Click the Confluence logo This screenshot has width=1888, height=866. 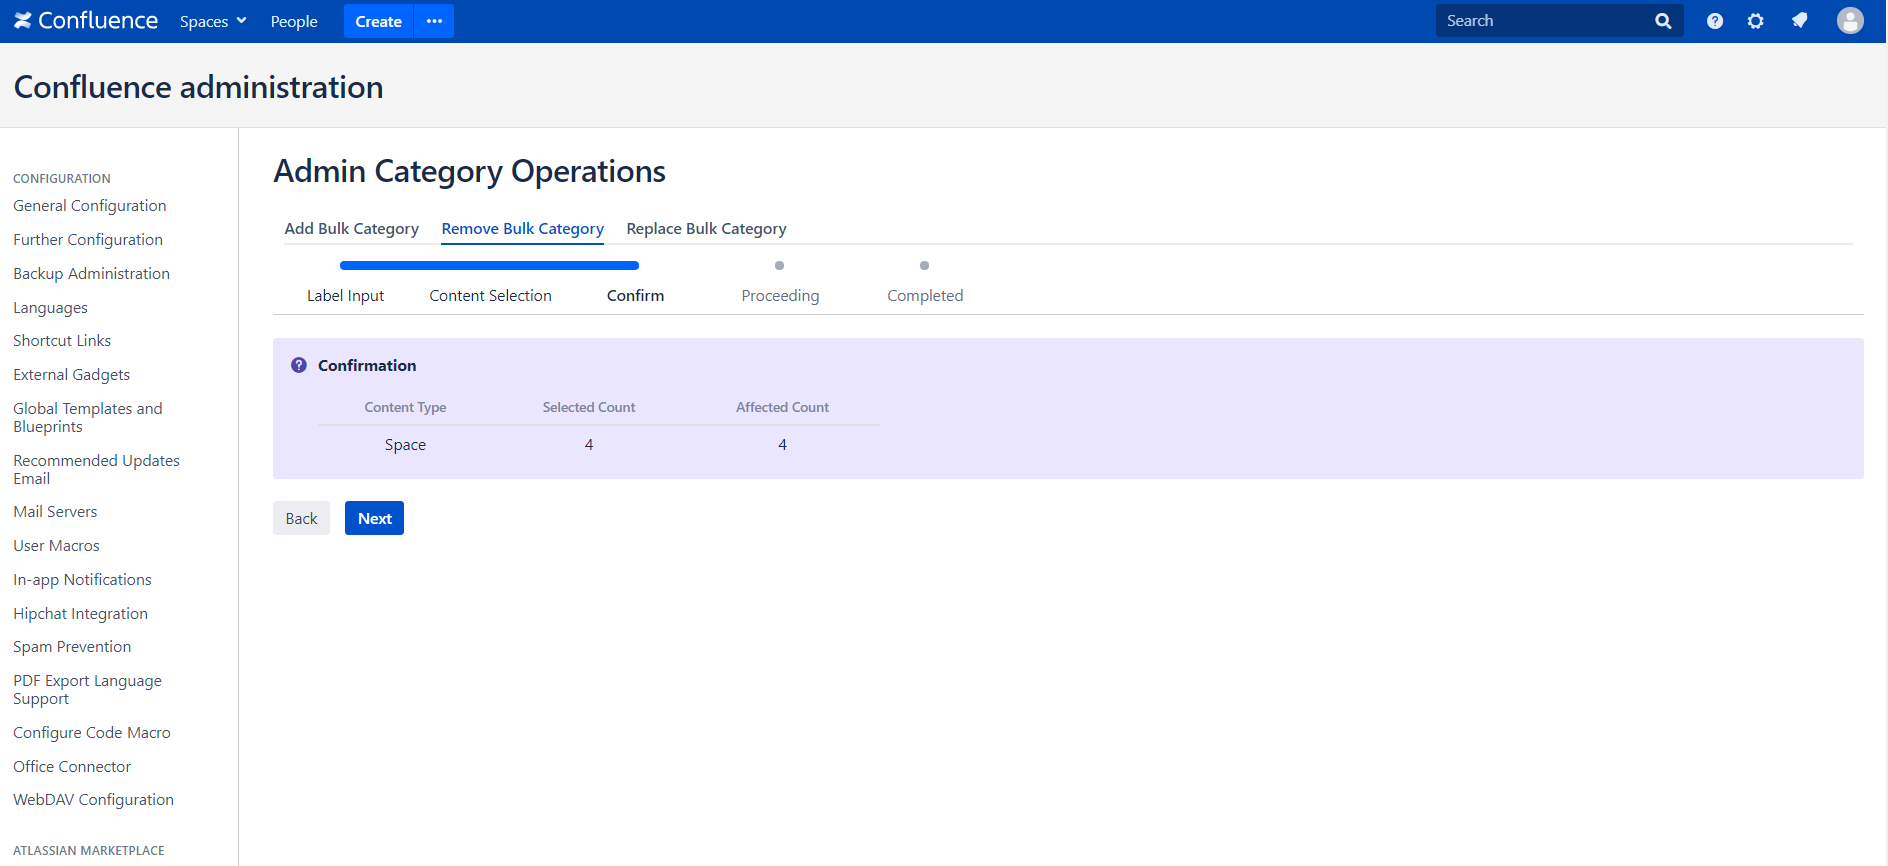[86, 21]
